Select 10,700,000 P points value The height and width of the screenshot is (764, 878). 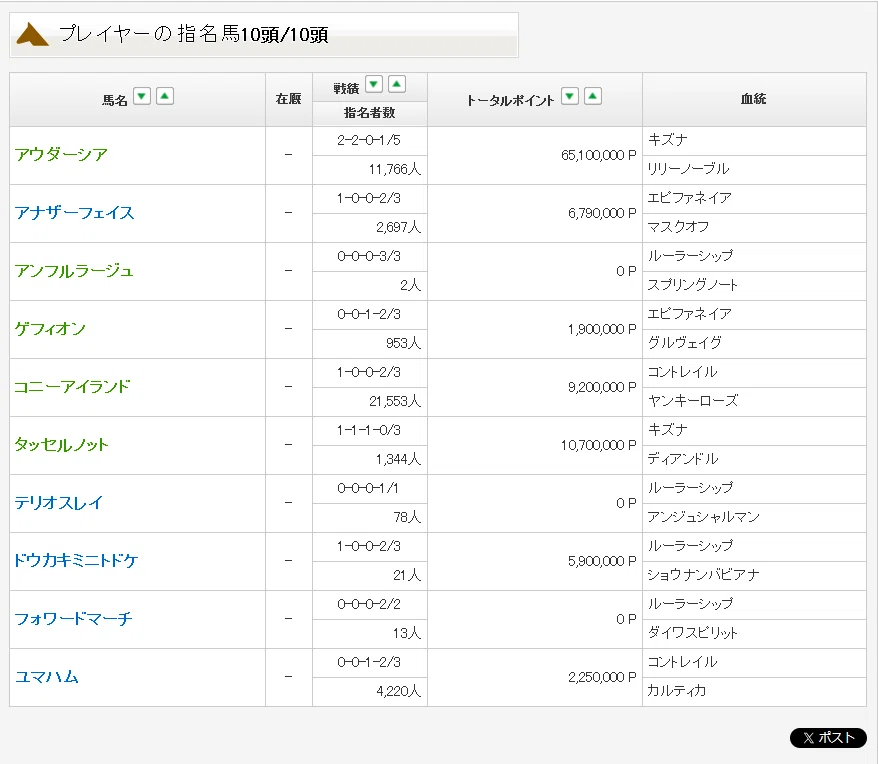tap(599, 445)
